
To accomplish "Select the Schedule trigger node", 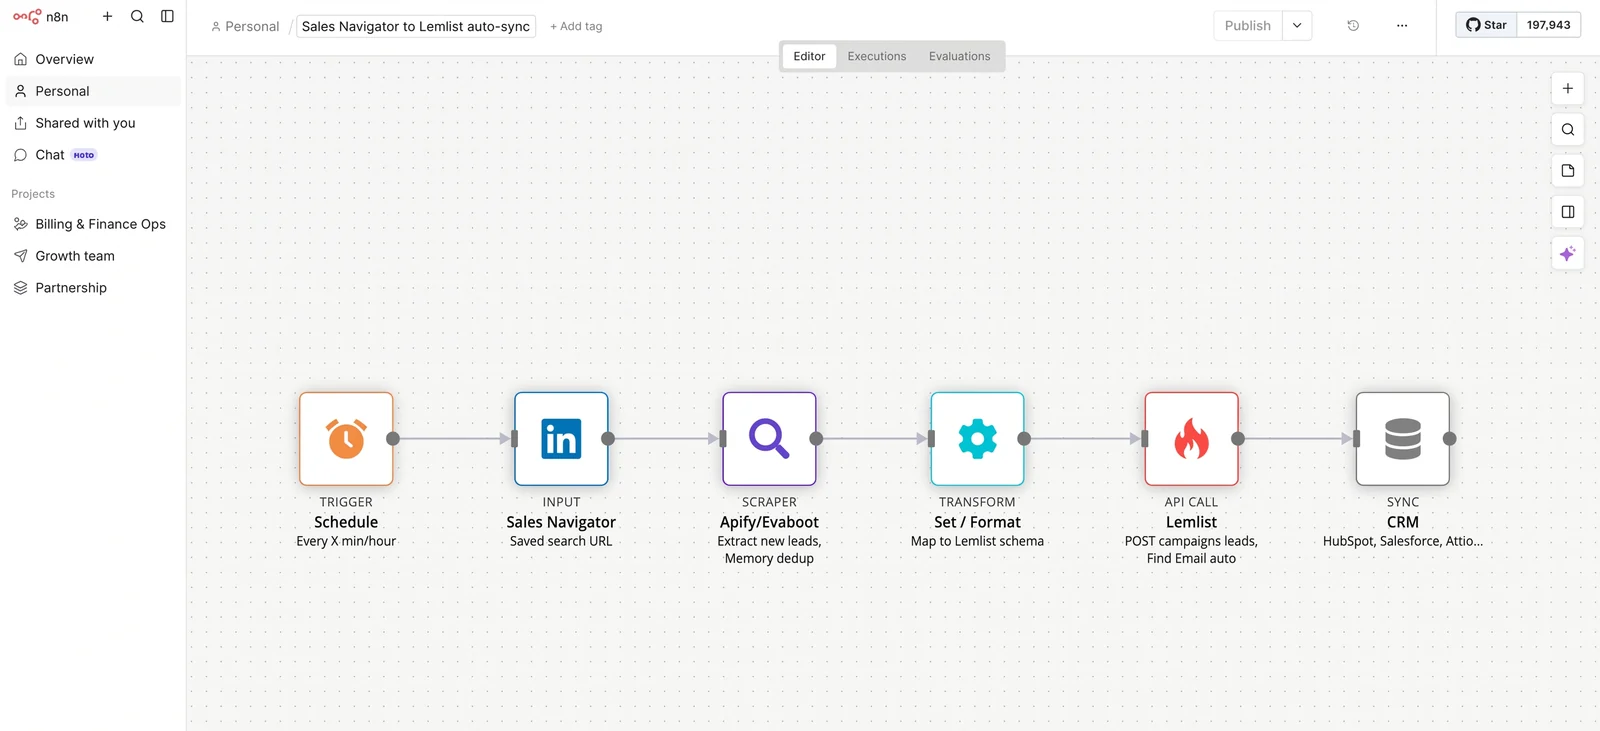I will [x=346, y=439].
